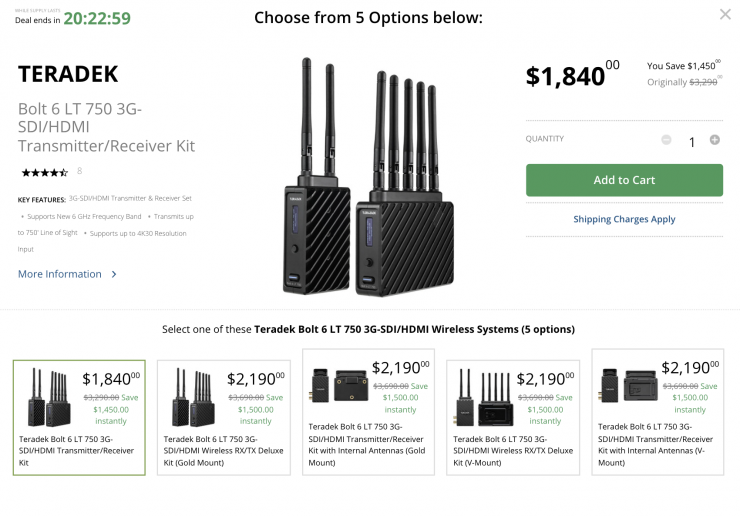Open the review count number
Screen dimensions: 740x516
(79, 172)
